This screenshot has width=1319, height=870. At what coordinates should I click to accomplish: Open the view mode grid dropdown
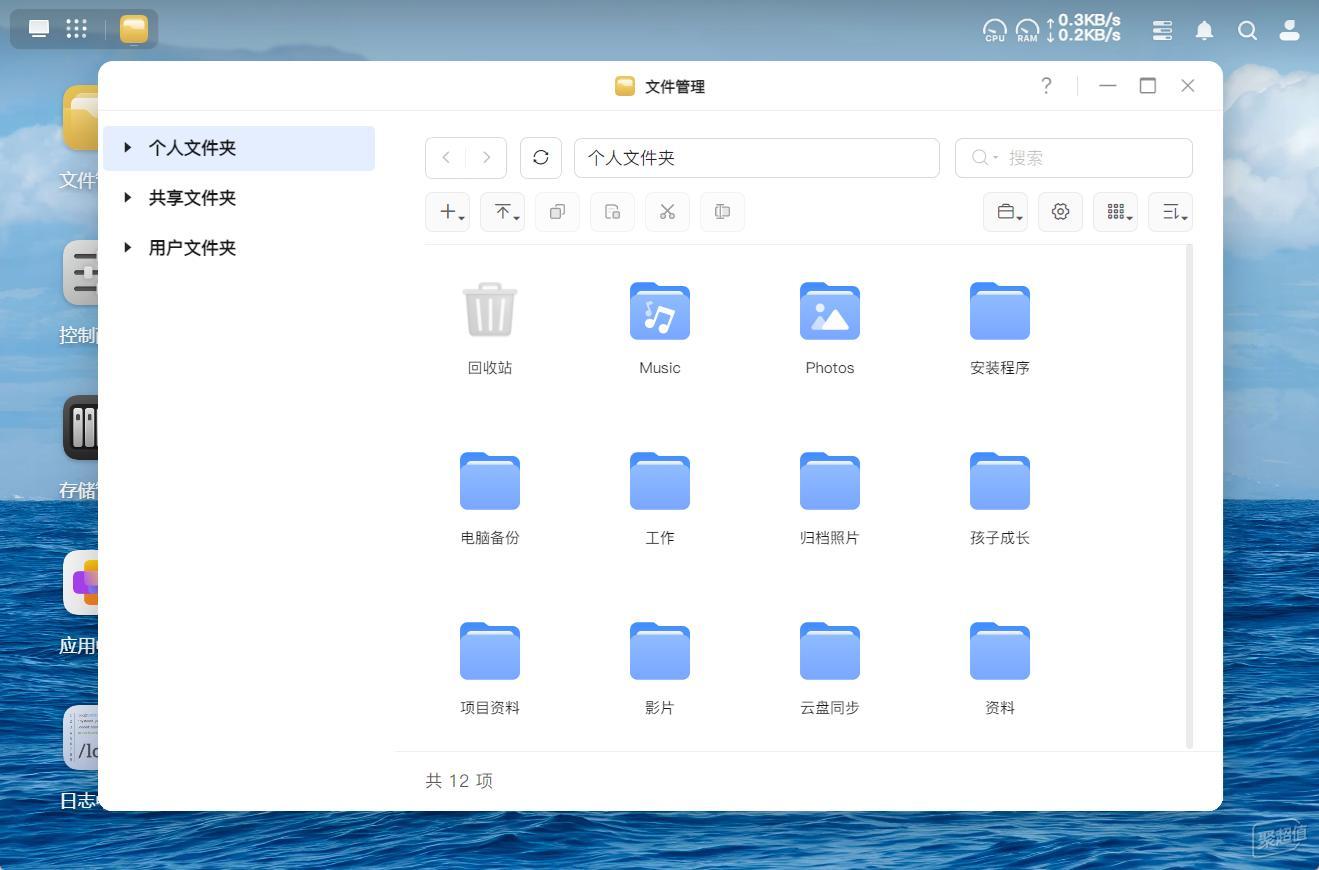tap(1115, 212)
